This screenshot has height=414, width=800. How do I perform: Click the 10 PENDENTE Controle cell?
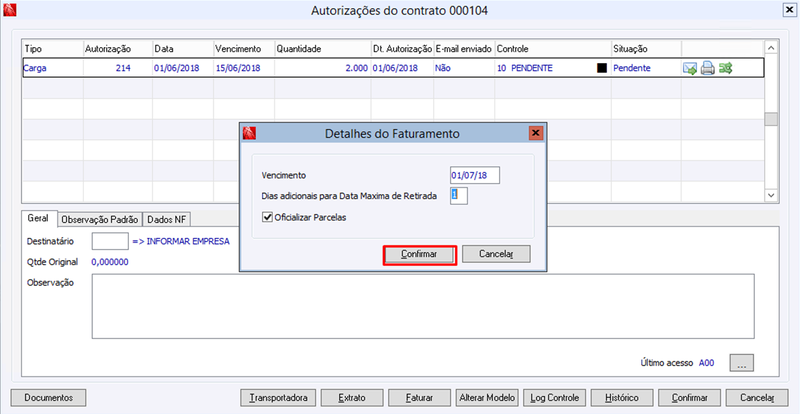[553, 68]
